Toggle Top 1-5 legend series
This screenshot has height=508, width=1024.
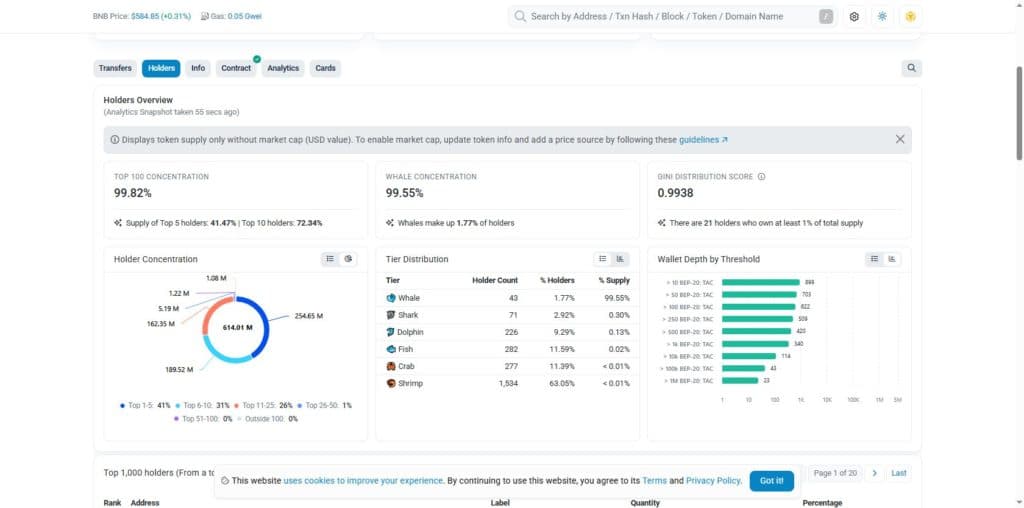(145, 405)
